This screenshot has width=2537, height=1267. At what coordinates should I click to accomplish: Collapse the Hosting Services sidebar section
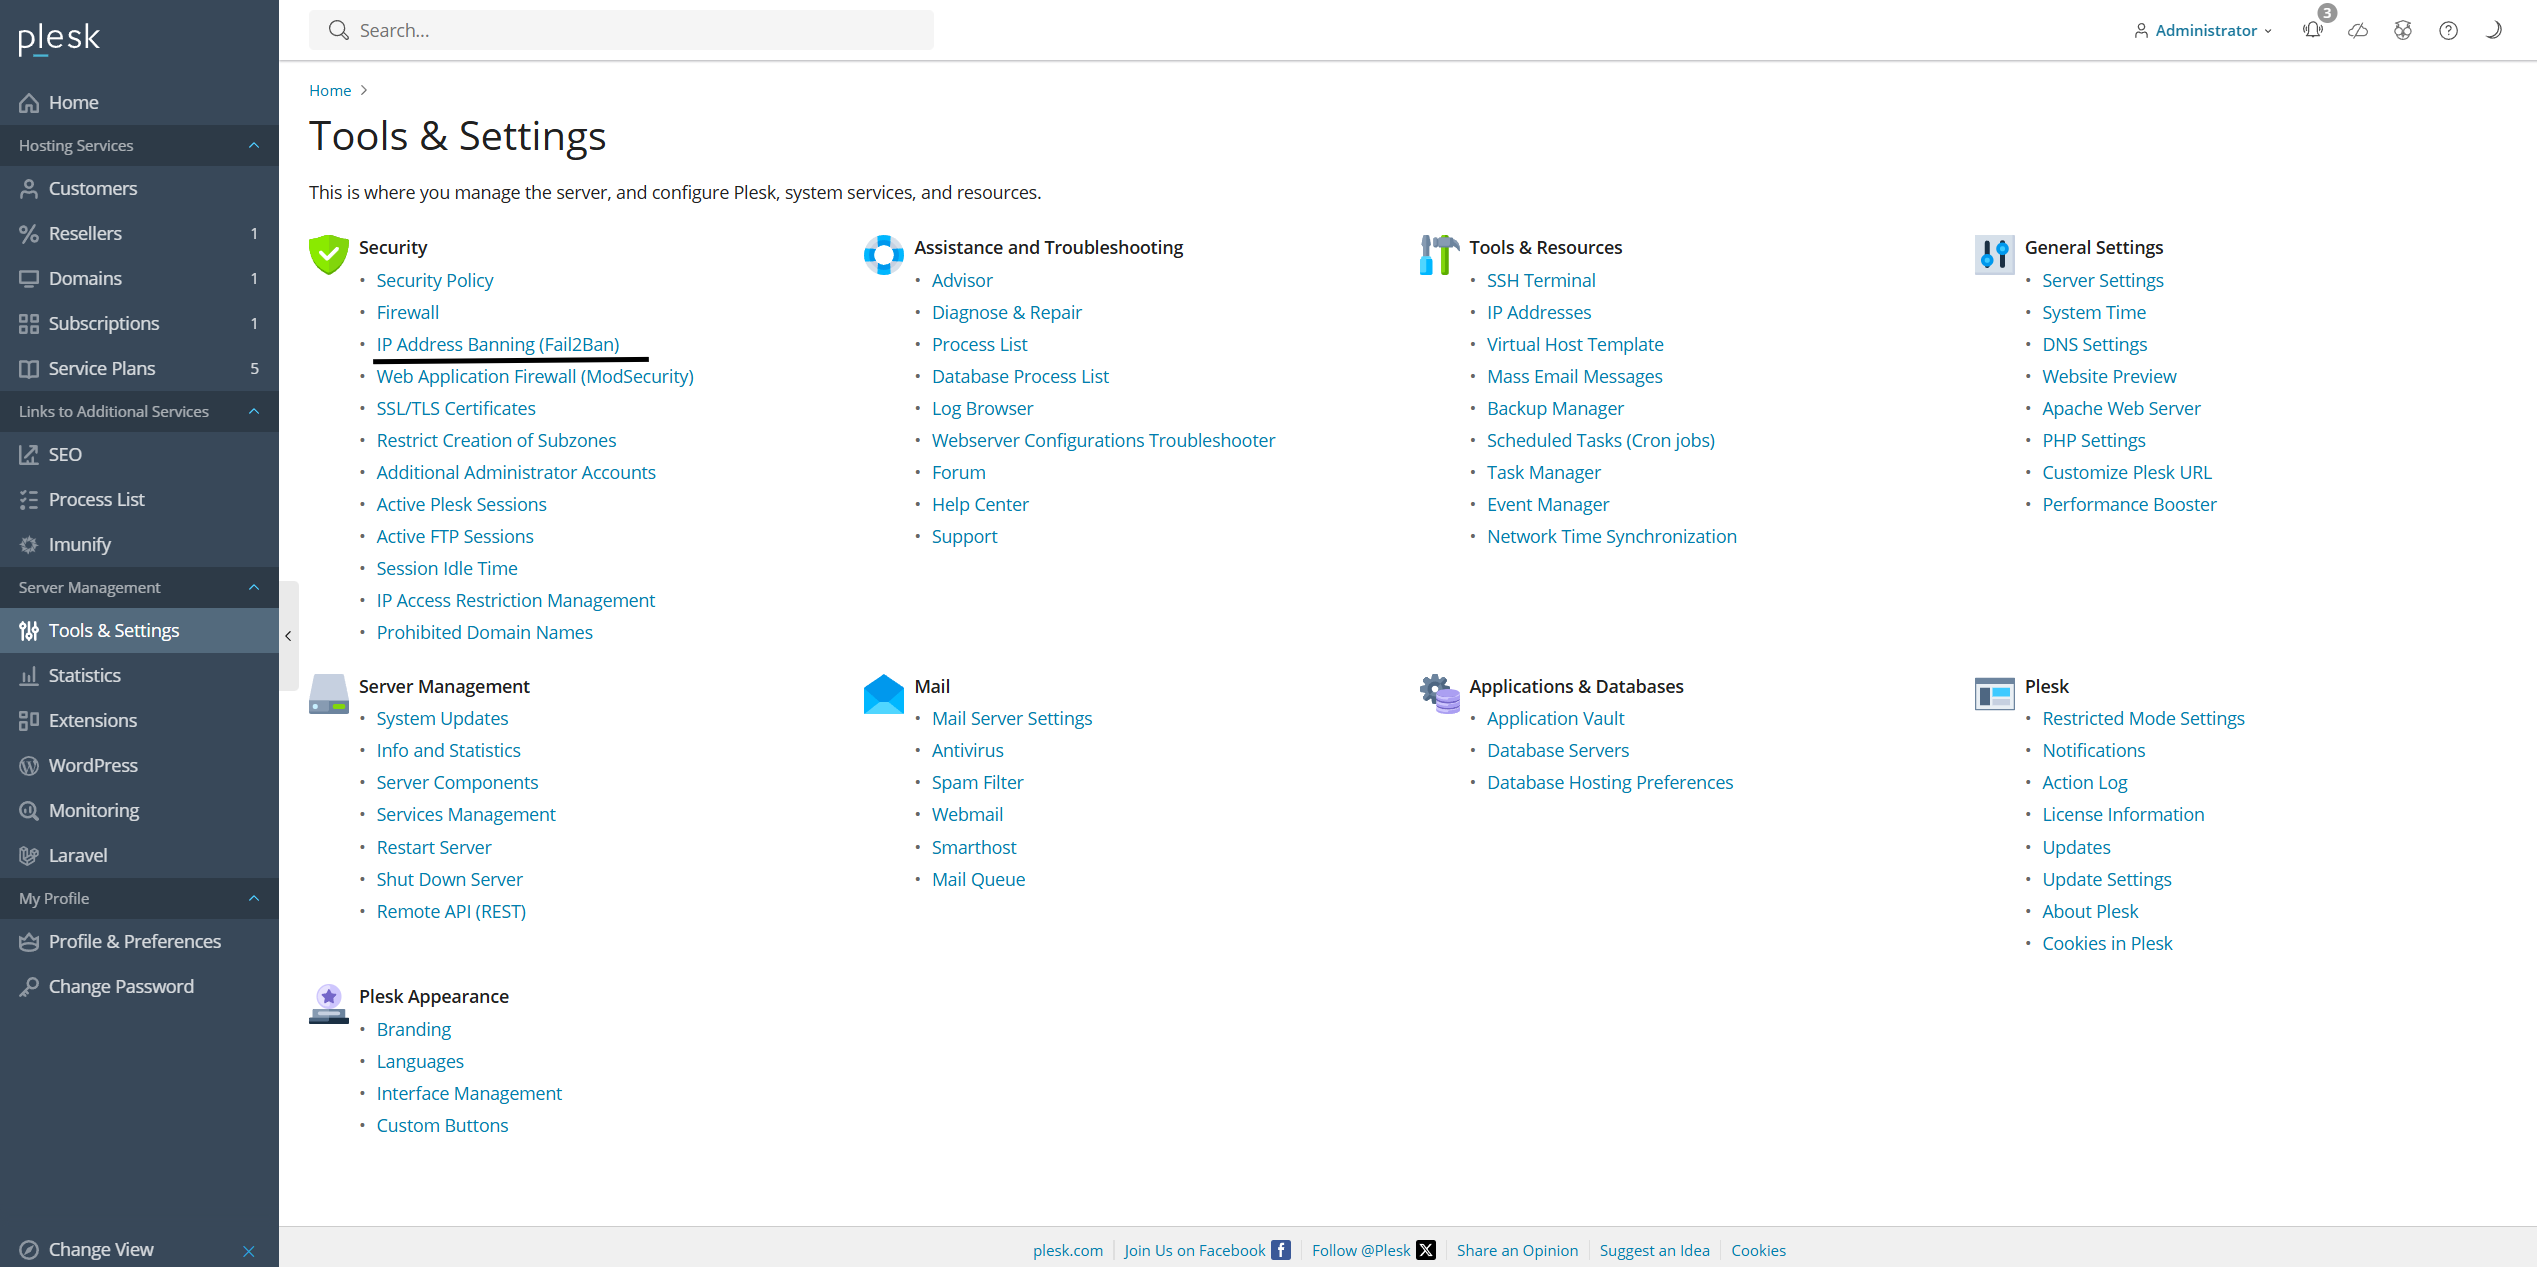pyautogui.click(x=254, y=145)
